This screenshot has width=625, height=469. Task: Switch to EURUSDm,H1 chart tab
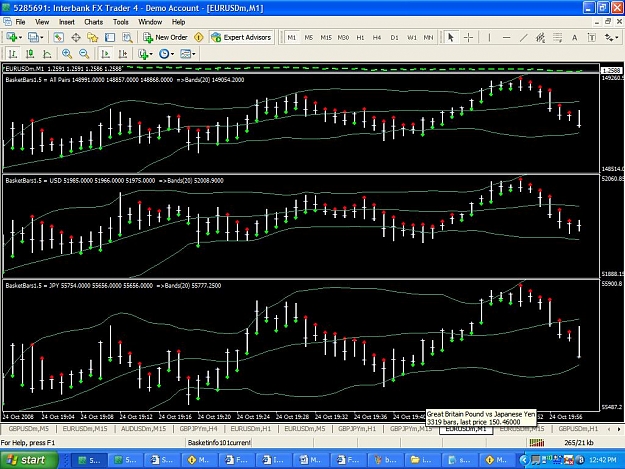(251, 429)
